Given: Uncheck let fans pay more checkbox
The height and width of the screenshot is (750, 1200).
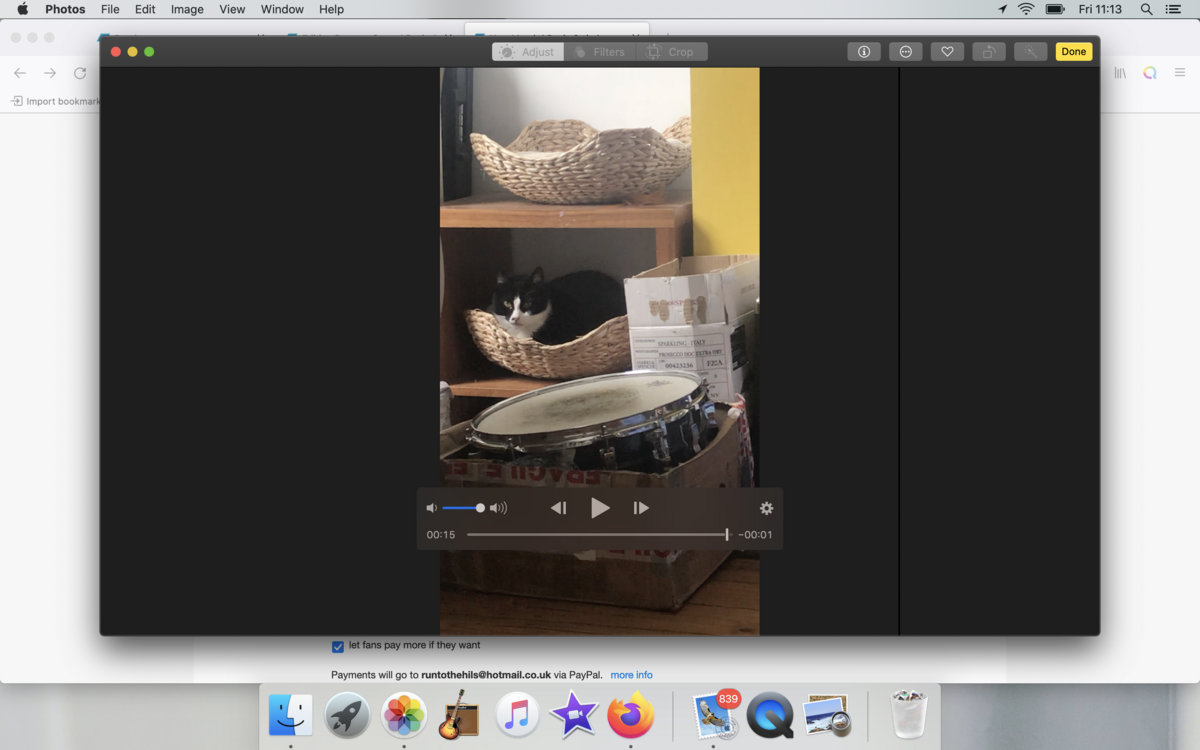Looking at the screenshot, I should pyautogui.click(x=338, y=646).
